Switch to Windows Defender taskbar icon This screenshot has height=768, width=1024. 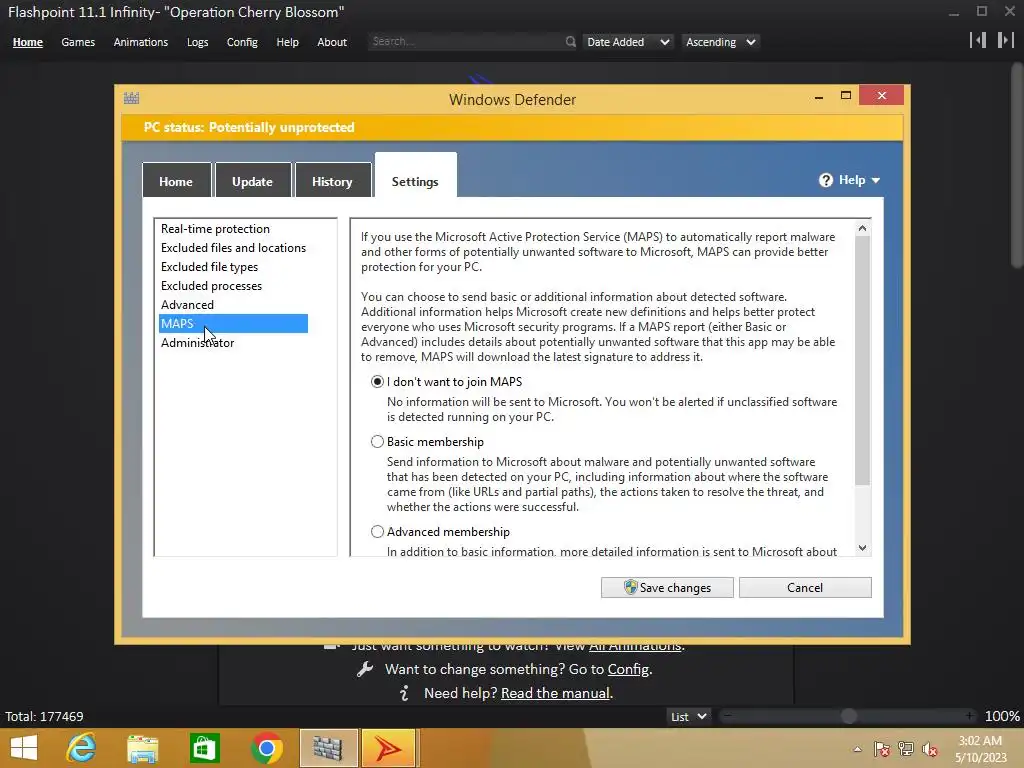pyautogui.click(x=328, y=748)
